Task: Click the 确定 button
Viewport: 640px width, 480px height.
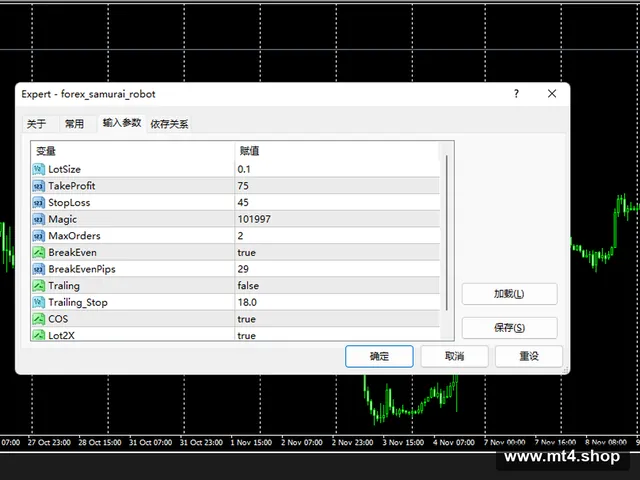Action: click(379, 356)
